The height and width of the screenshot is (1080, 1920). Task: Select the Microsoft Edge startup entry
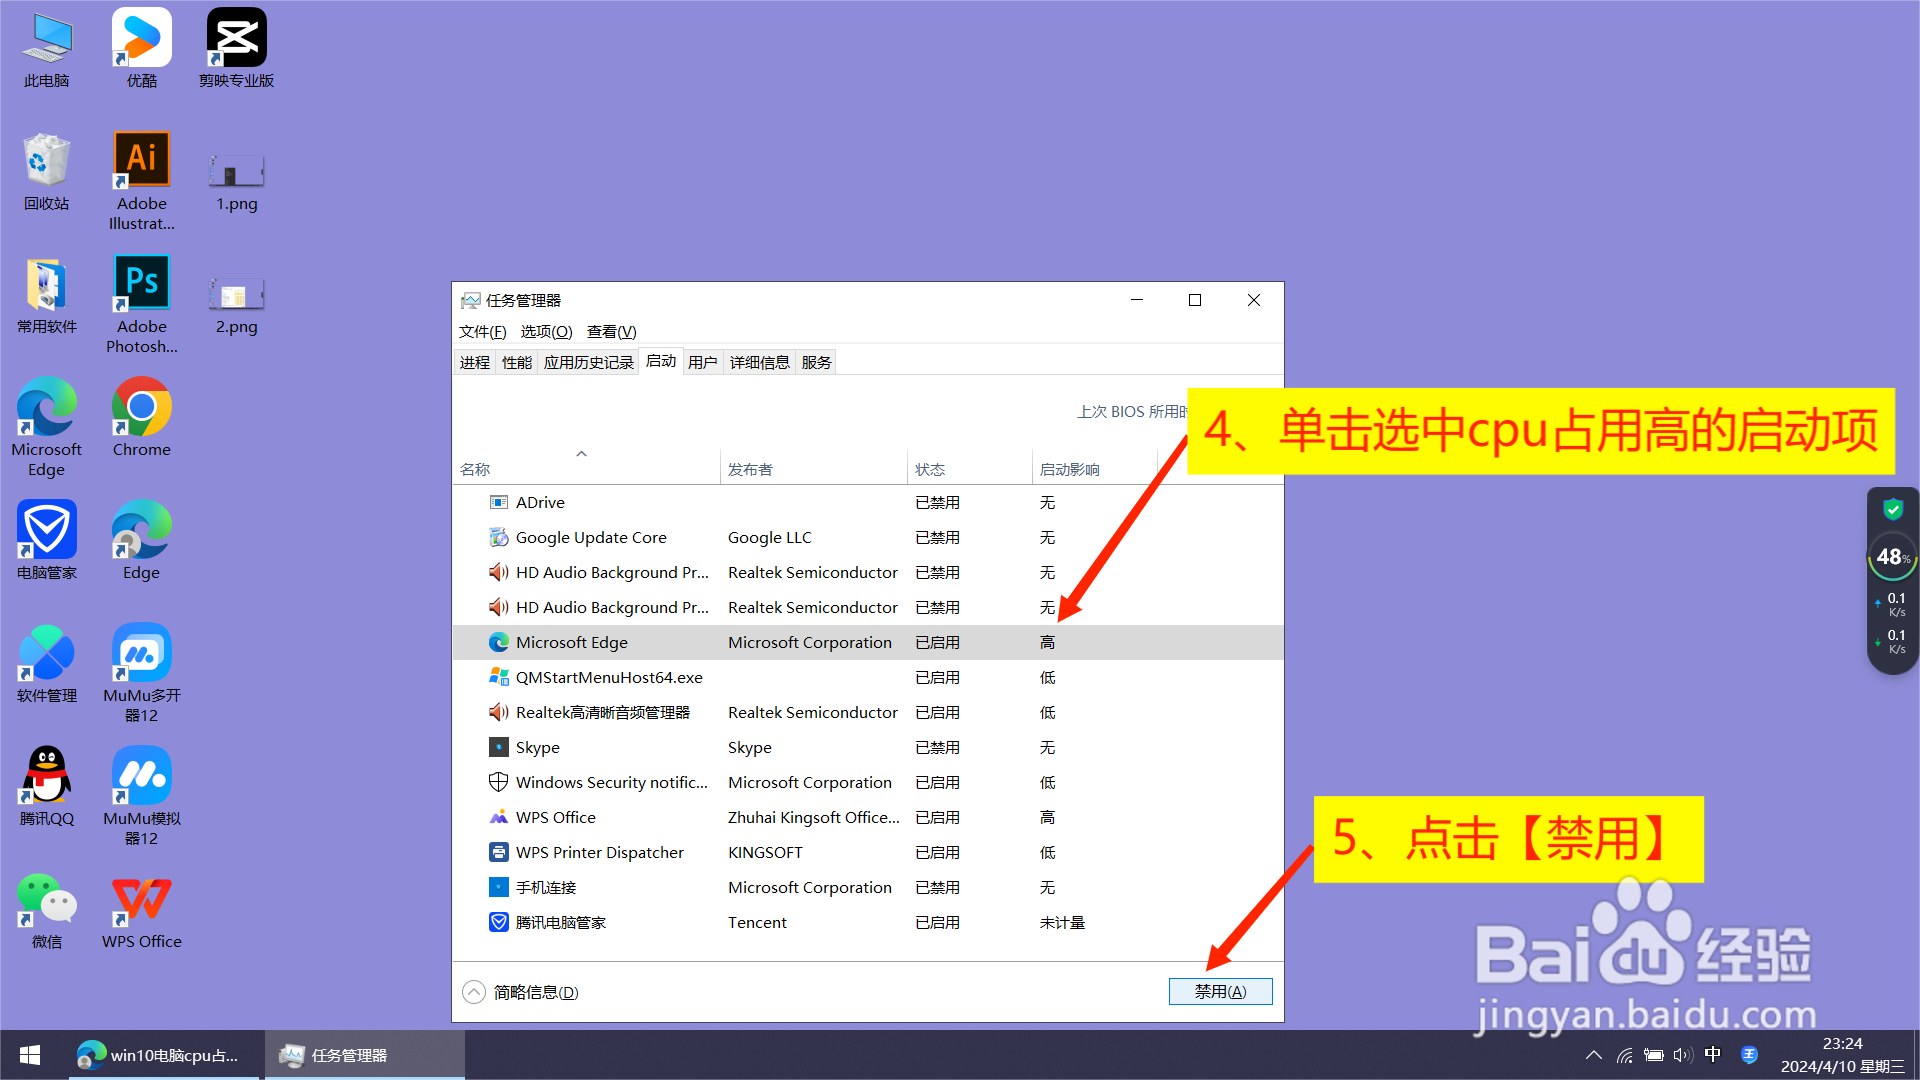tap(868, 642)
